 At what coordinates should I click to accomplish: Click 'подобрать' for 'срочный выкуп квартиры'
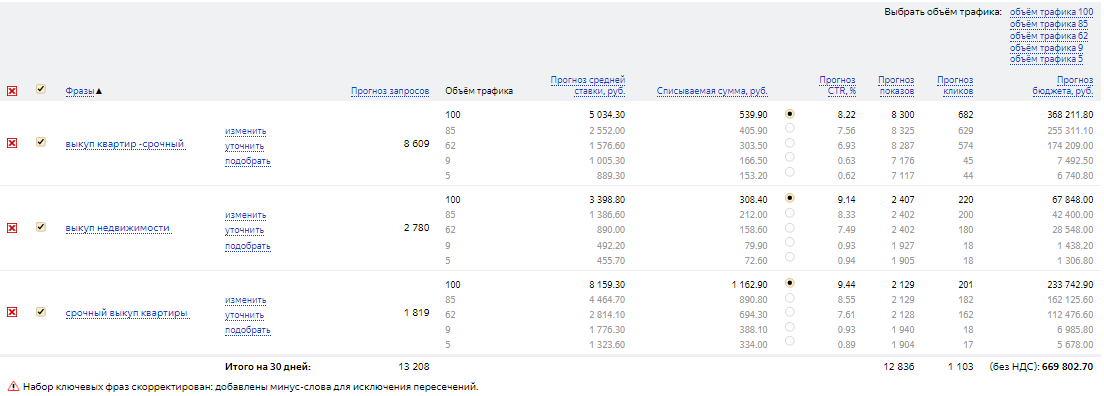248,330
